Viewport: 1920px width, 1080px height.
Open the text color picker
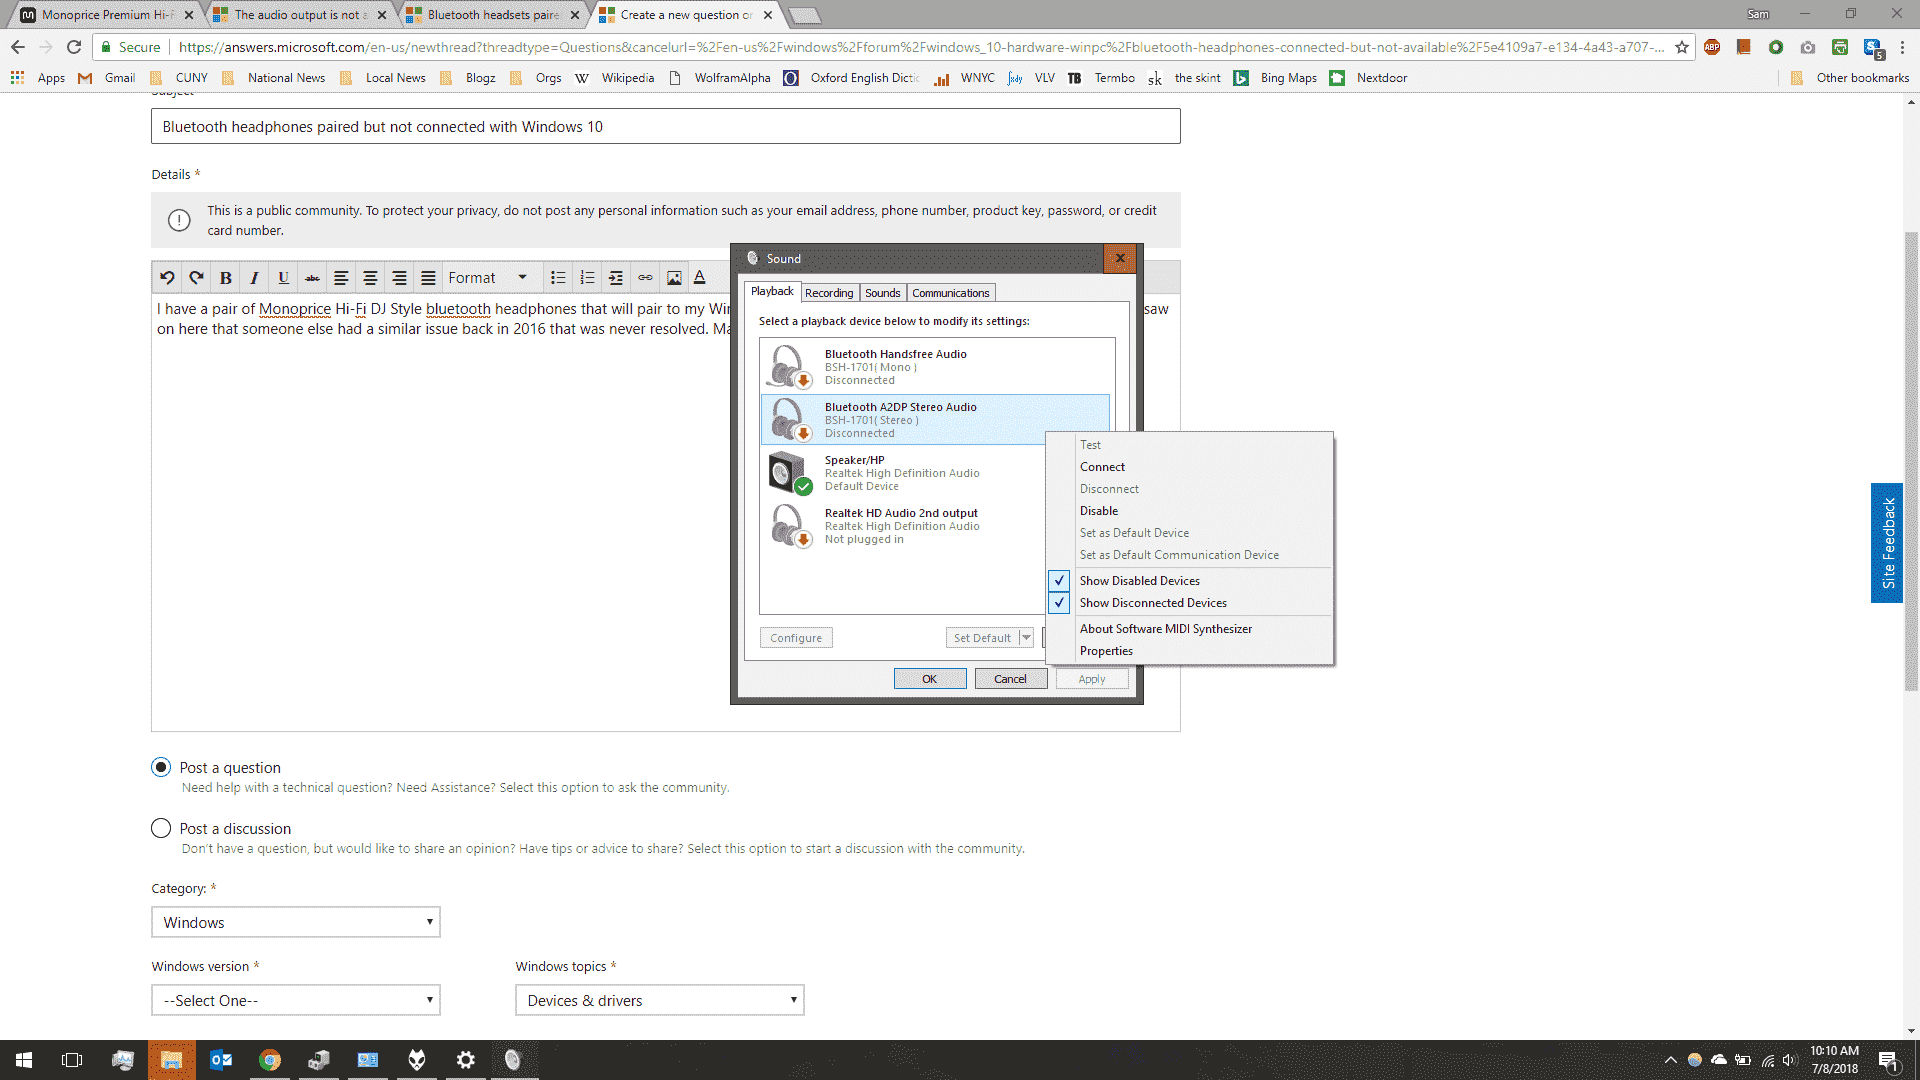[x=700, y=278]
